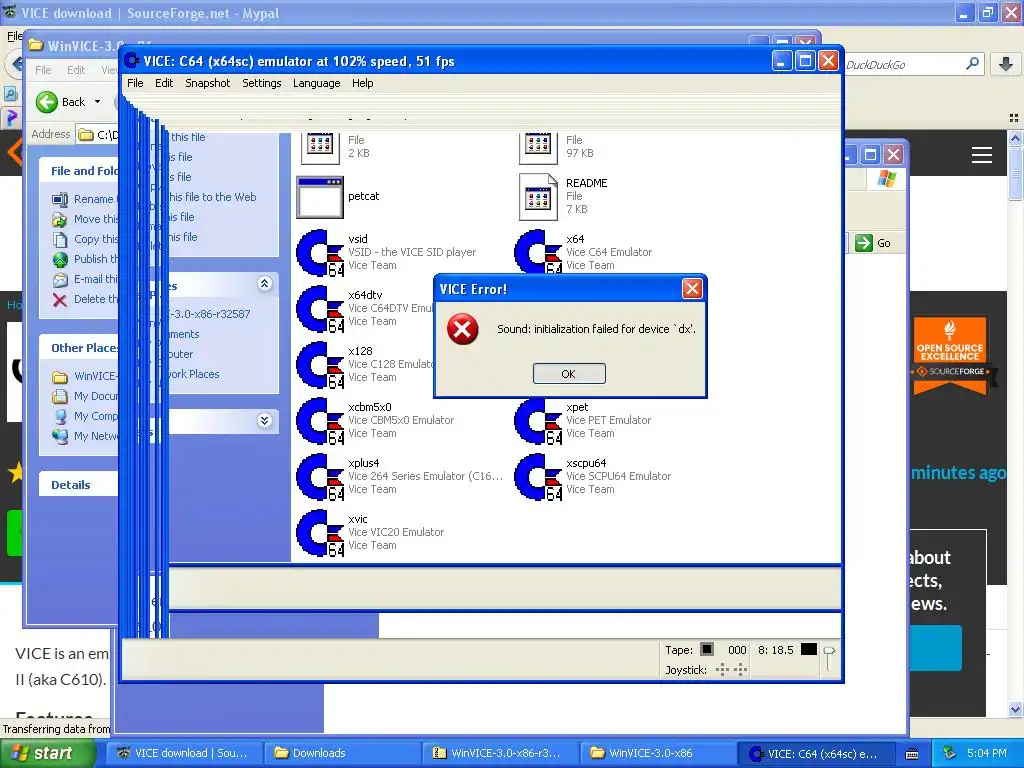
Task: Select the petcat program icon
Action: tap(320, 197)
